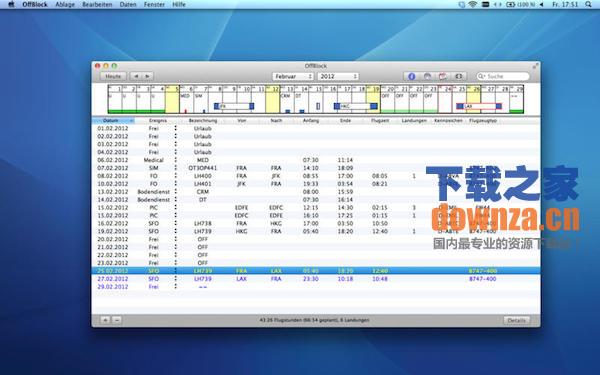Click the plus button to add entry
This screenshot has width=600, height=375.
coord(105,320)
